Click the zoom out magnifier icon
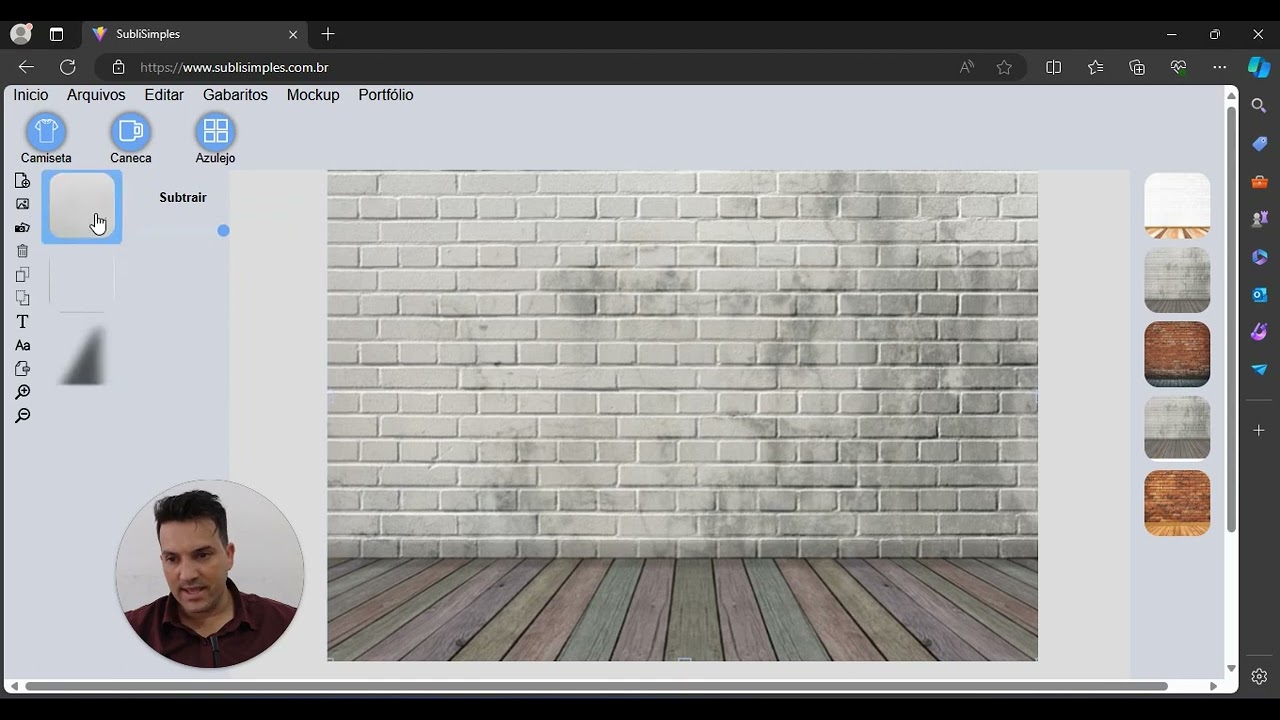 22,416
